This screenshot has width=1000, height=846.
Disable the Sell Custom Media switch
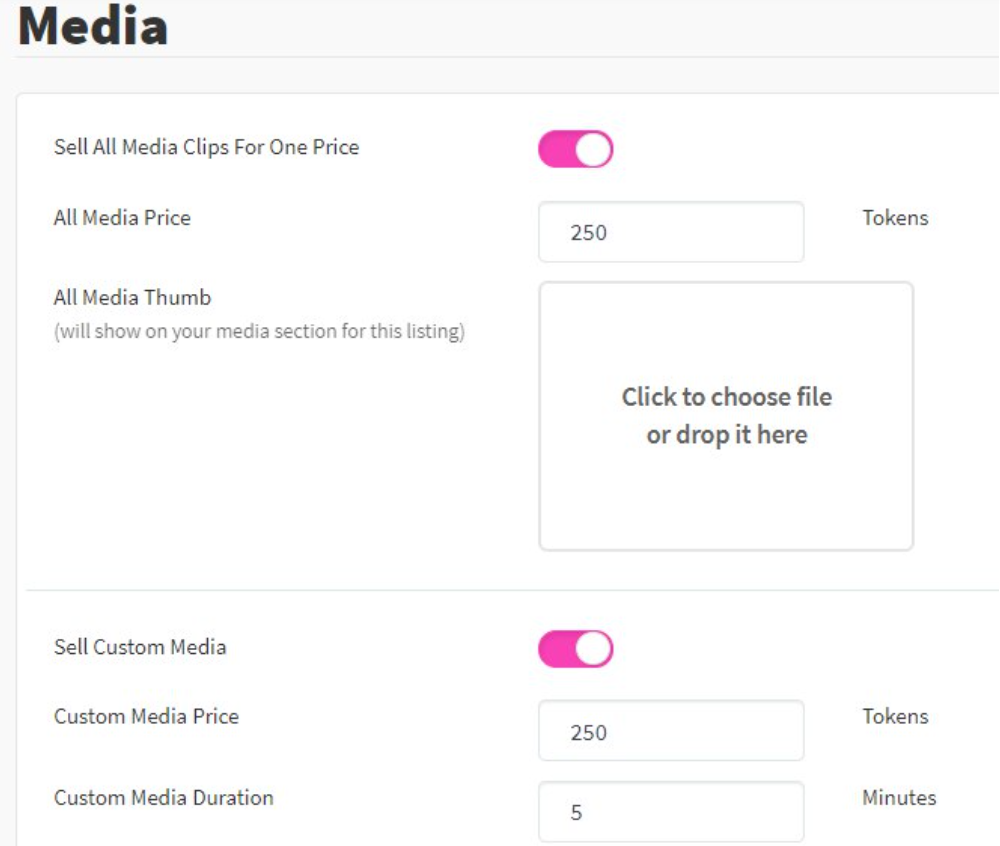575,649
